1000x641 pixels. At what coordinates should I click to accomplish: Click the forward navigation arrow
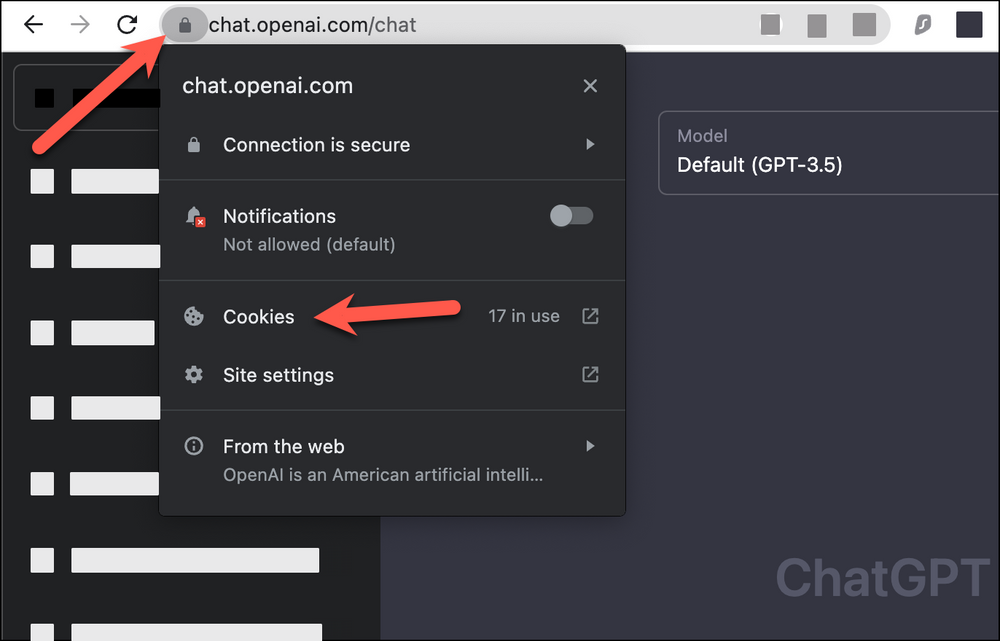tap(79, 24)
